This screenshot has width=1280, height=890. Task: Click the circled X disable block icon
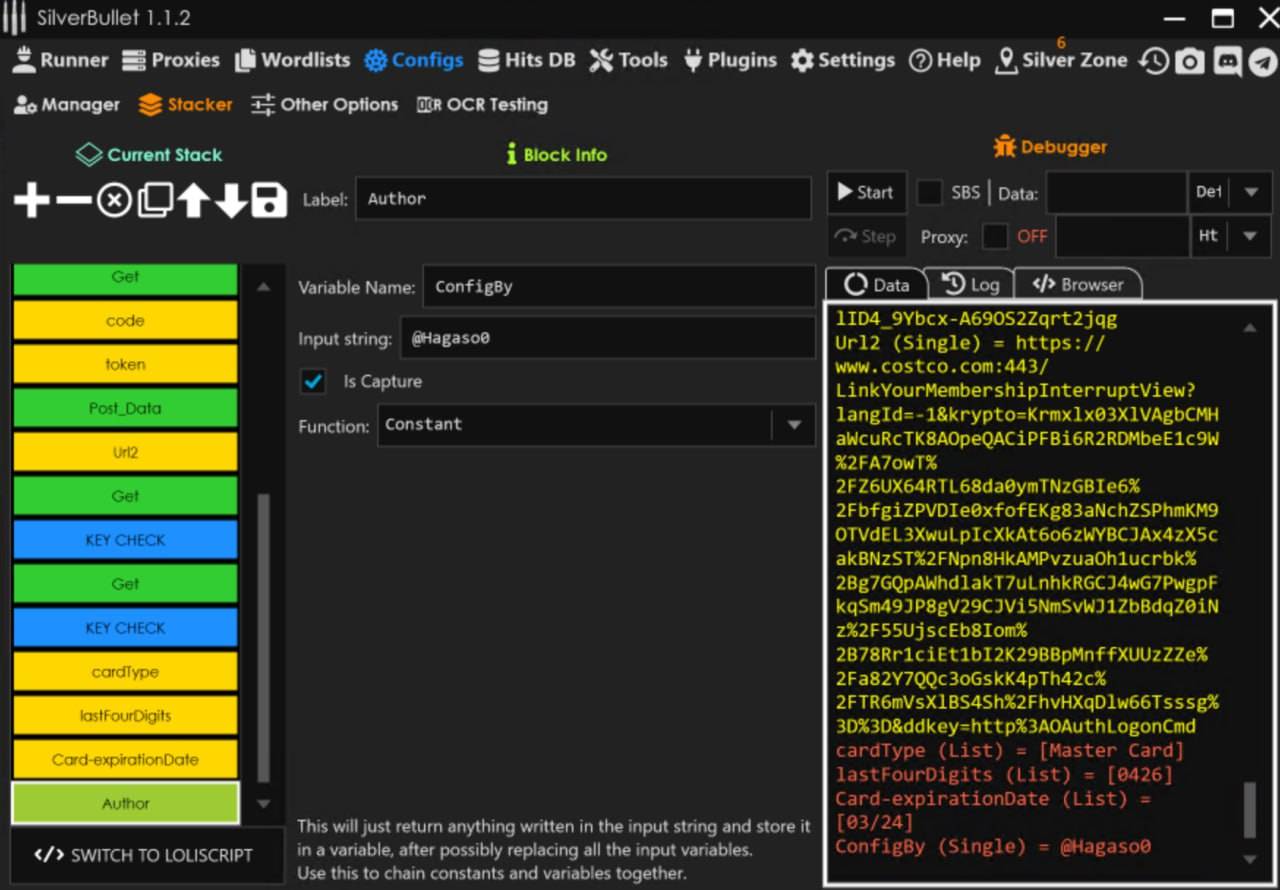(x=114, y=201)
